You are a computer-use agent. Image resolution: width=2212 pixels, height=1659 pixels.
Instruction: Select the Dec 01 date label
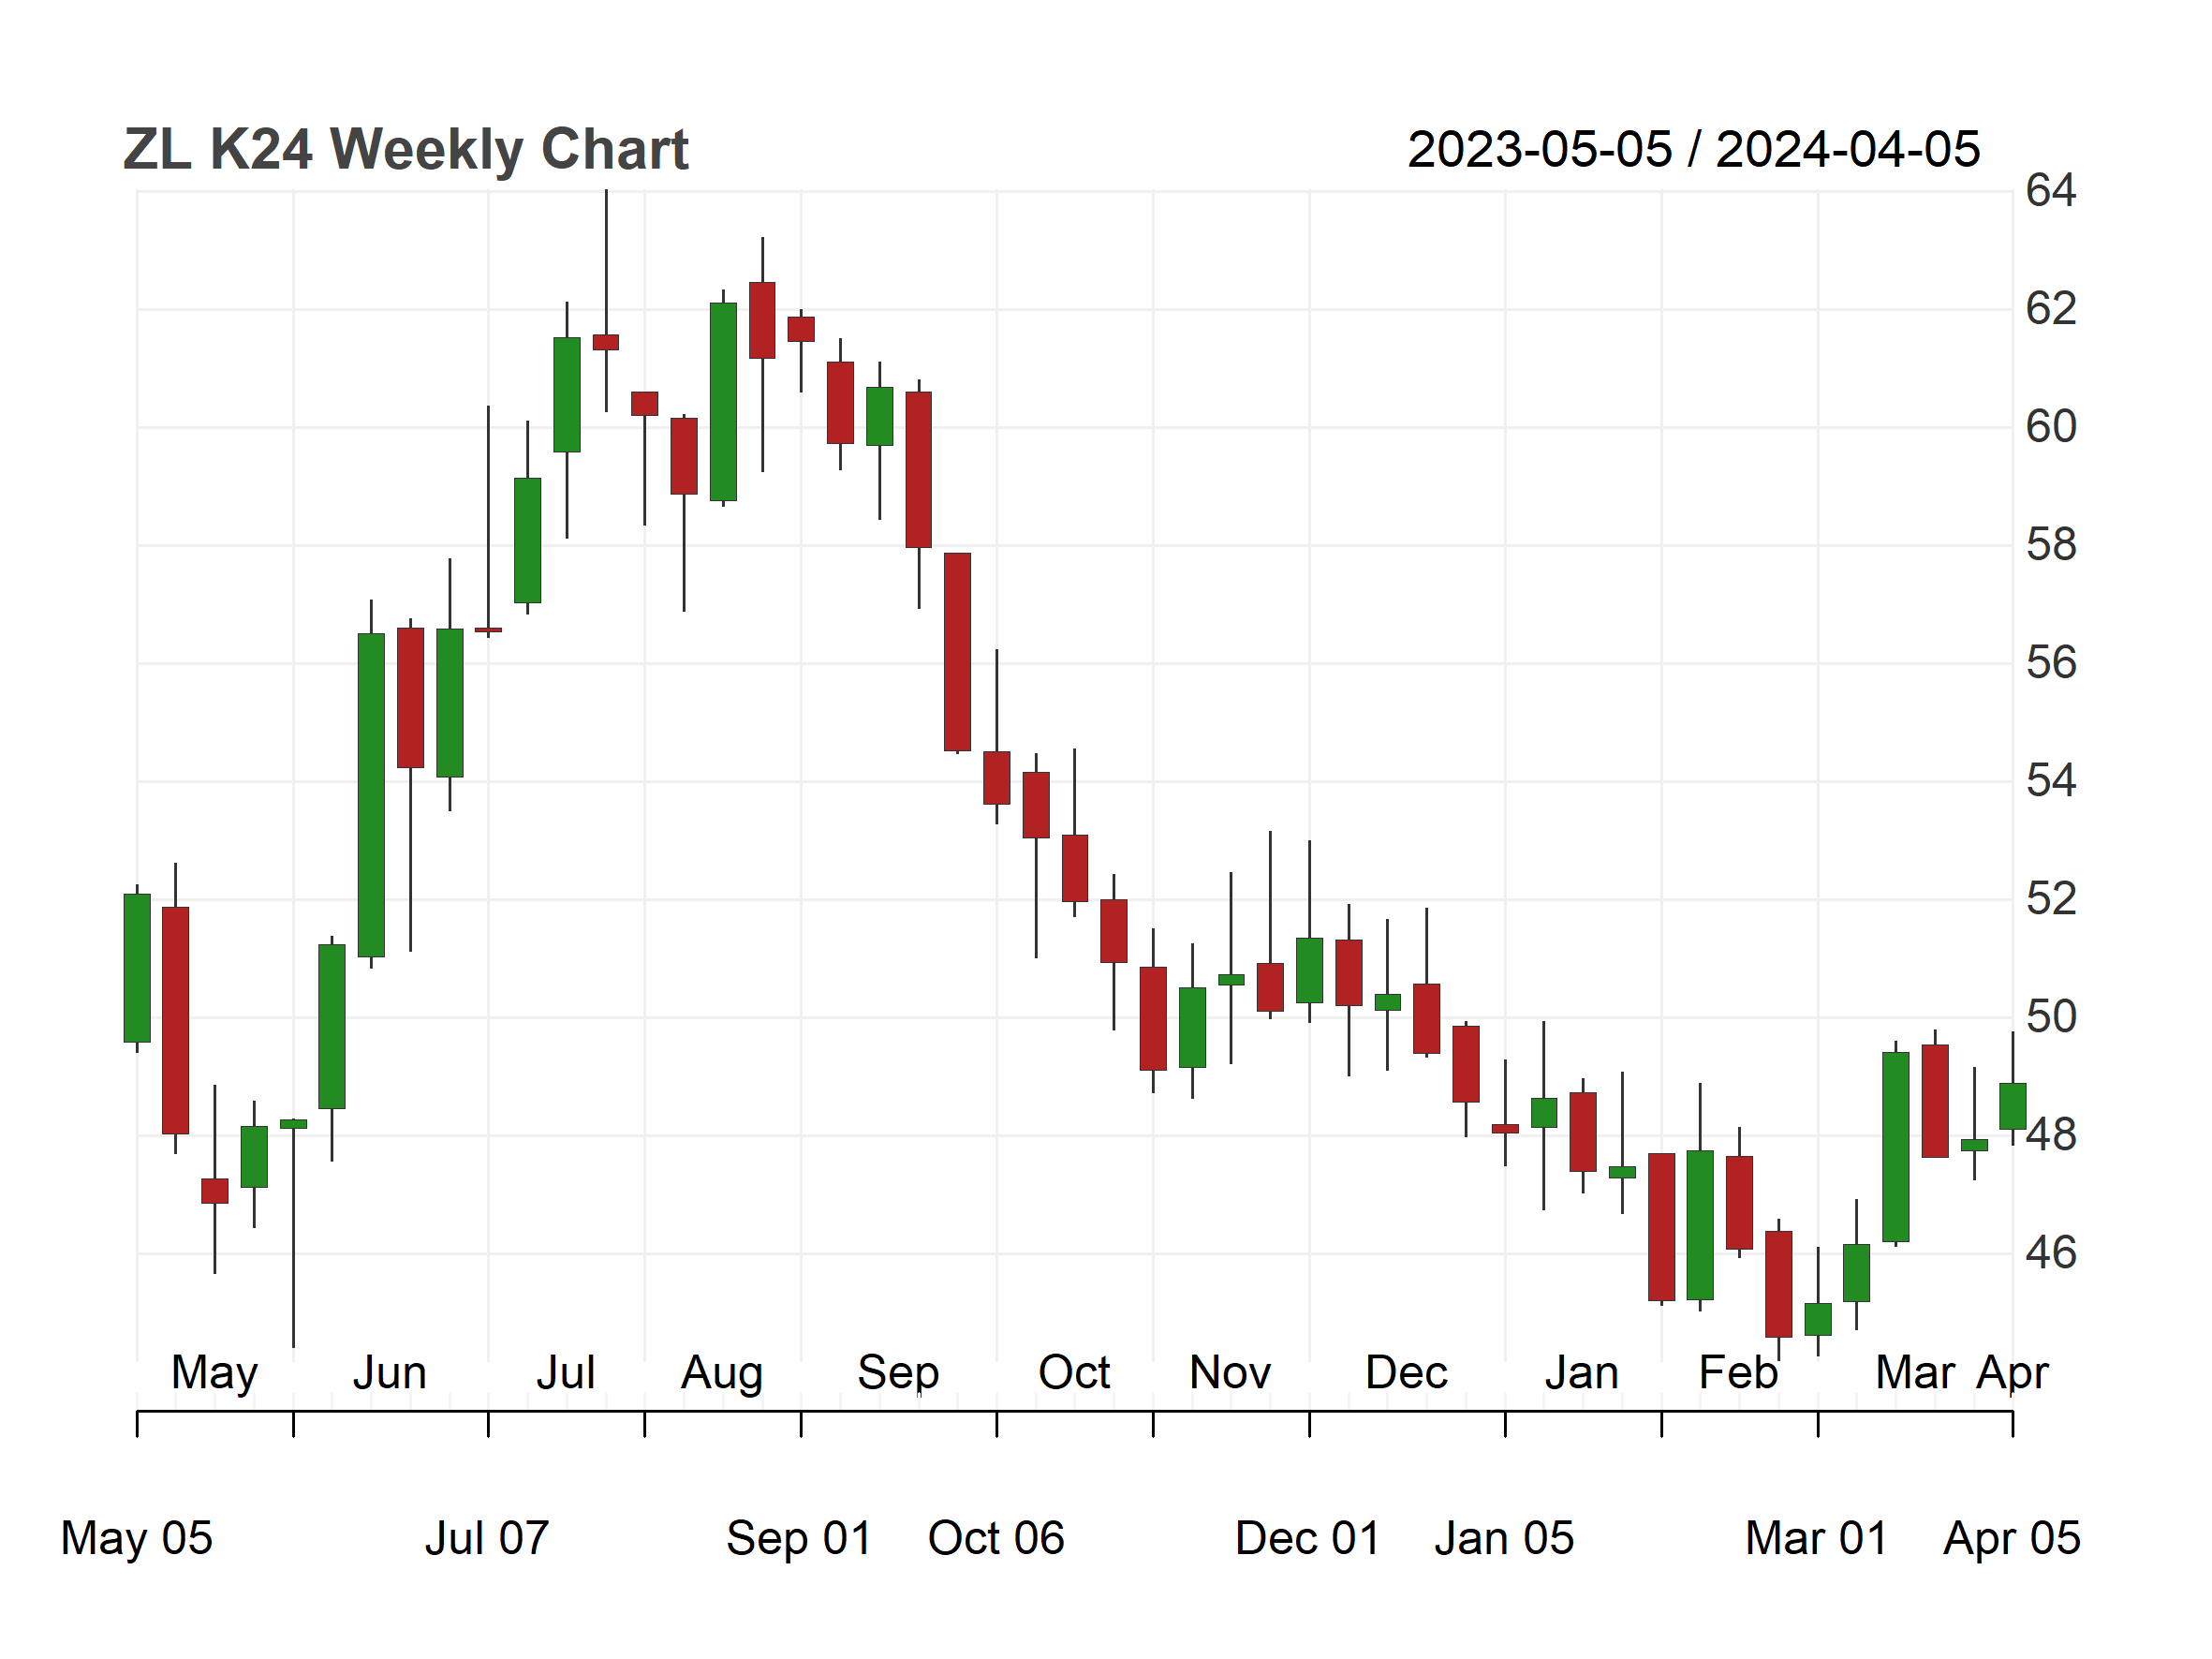1308,1538
